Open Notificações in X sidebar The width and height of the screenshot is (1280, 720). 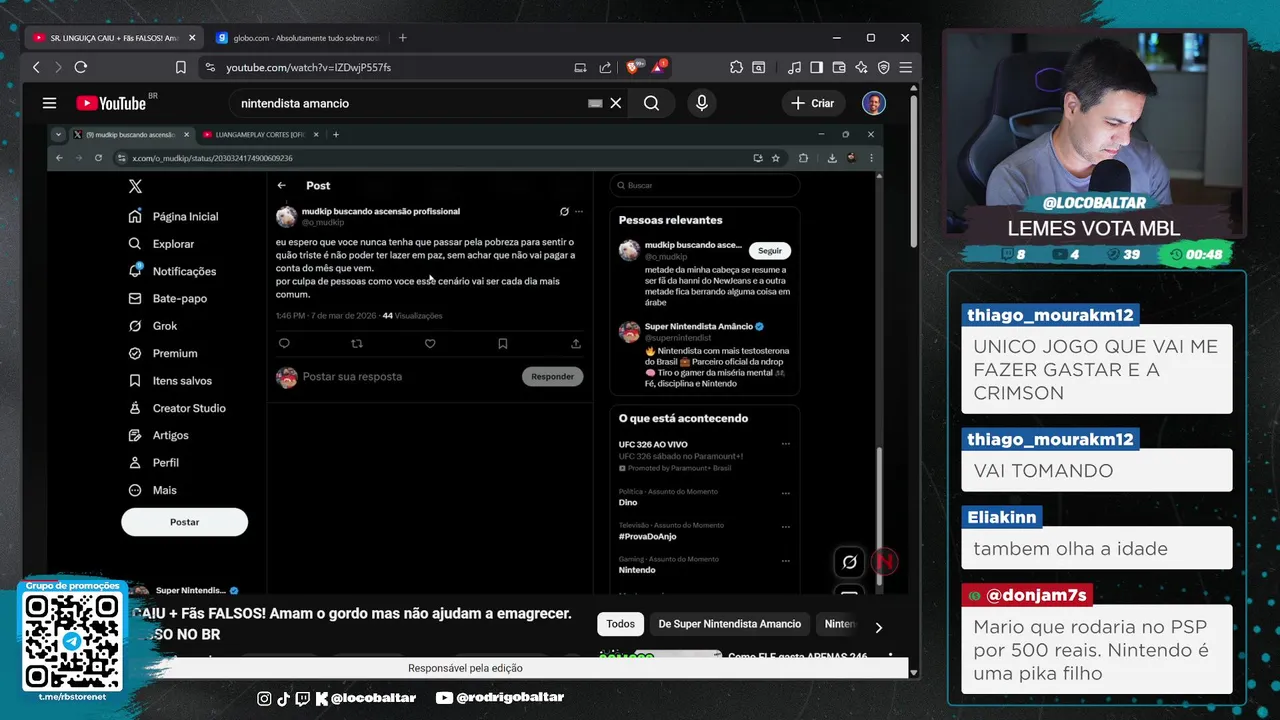point(172,271)
